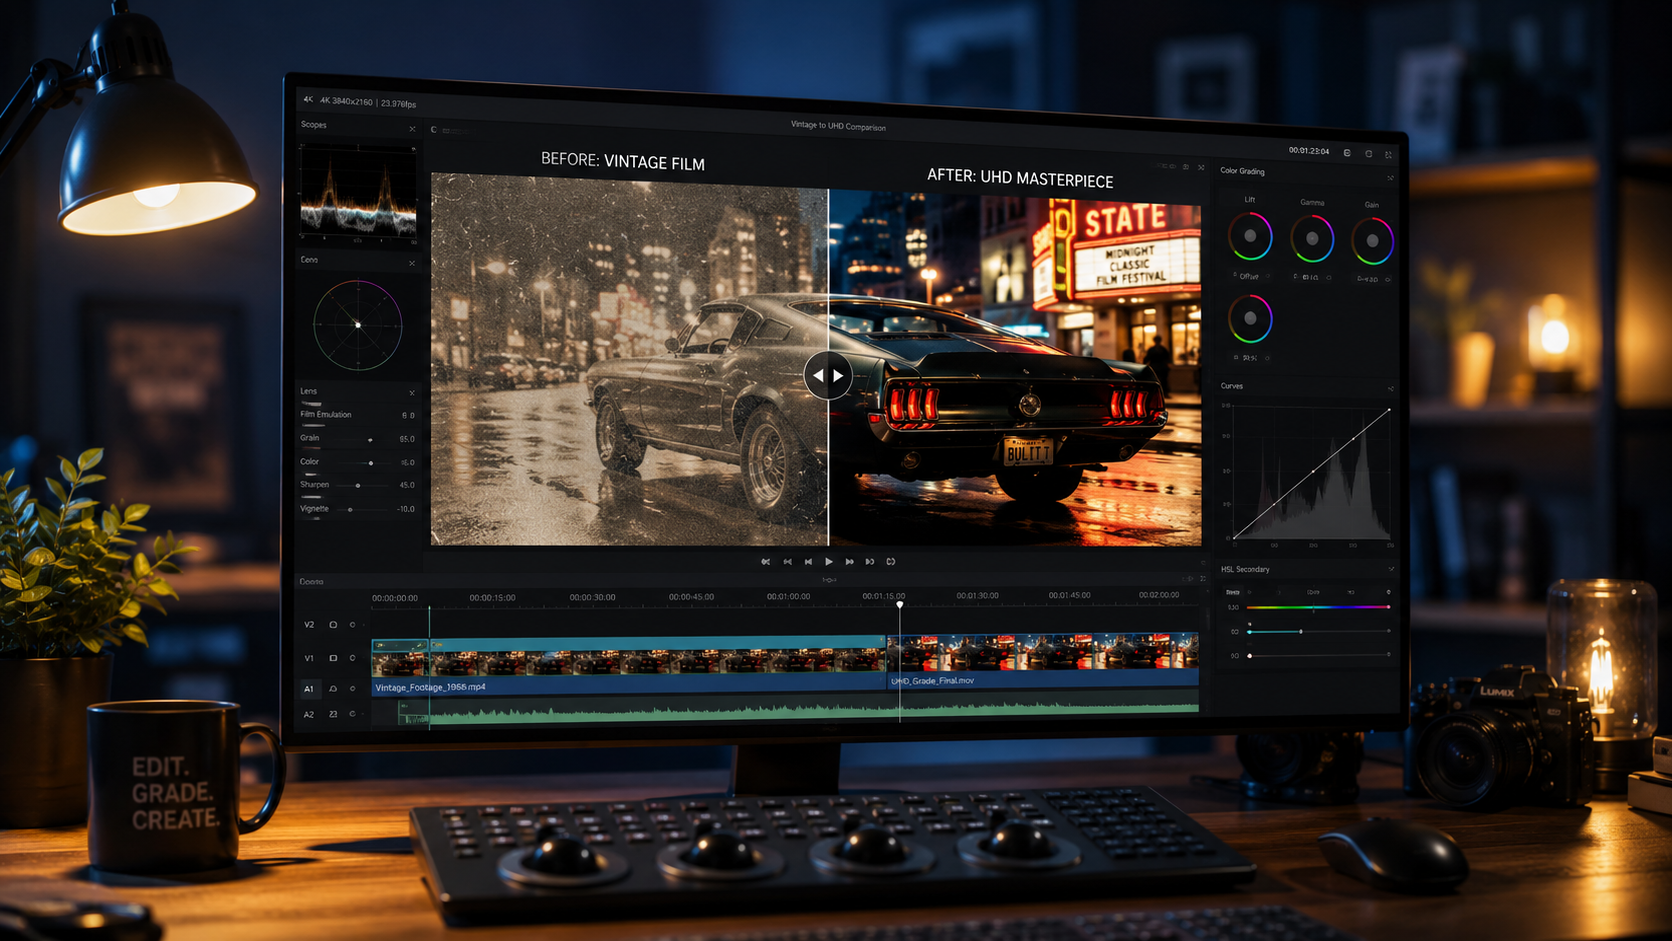Click timeline ruler mark 00:00:30:00
The height and width of the screenshot is (941, 1672).
tap(593, 597)
